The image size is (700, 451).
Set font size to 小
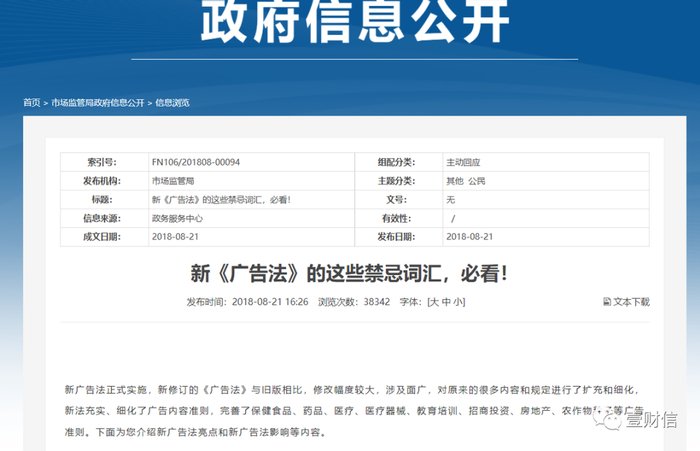click(x=458, y=302)
